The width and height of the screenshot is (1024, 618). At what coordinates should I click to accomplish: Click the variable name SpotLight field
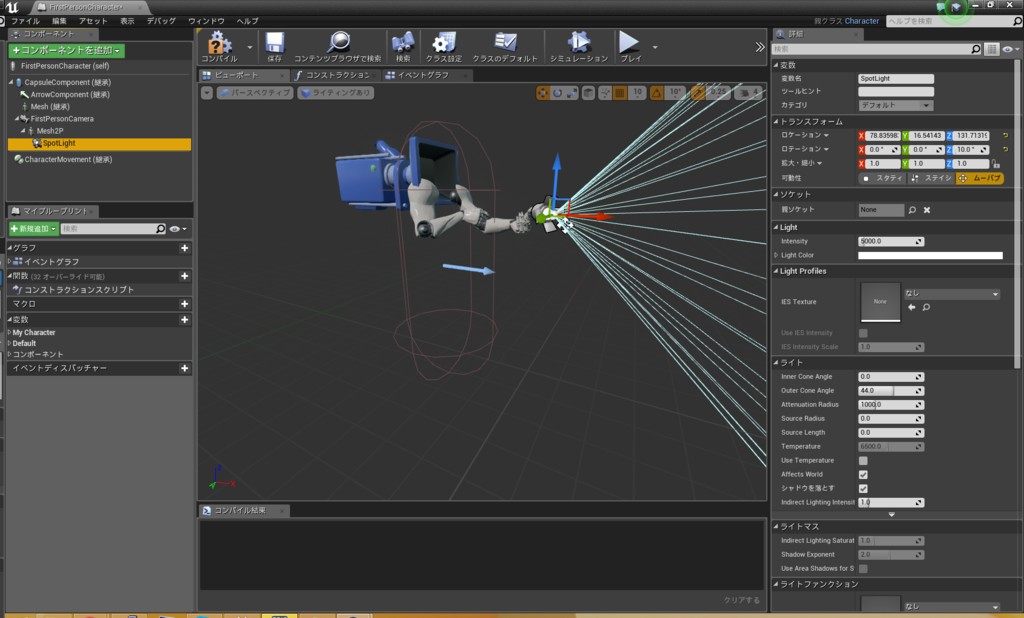[x=895, y=78]
